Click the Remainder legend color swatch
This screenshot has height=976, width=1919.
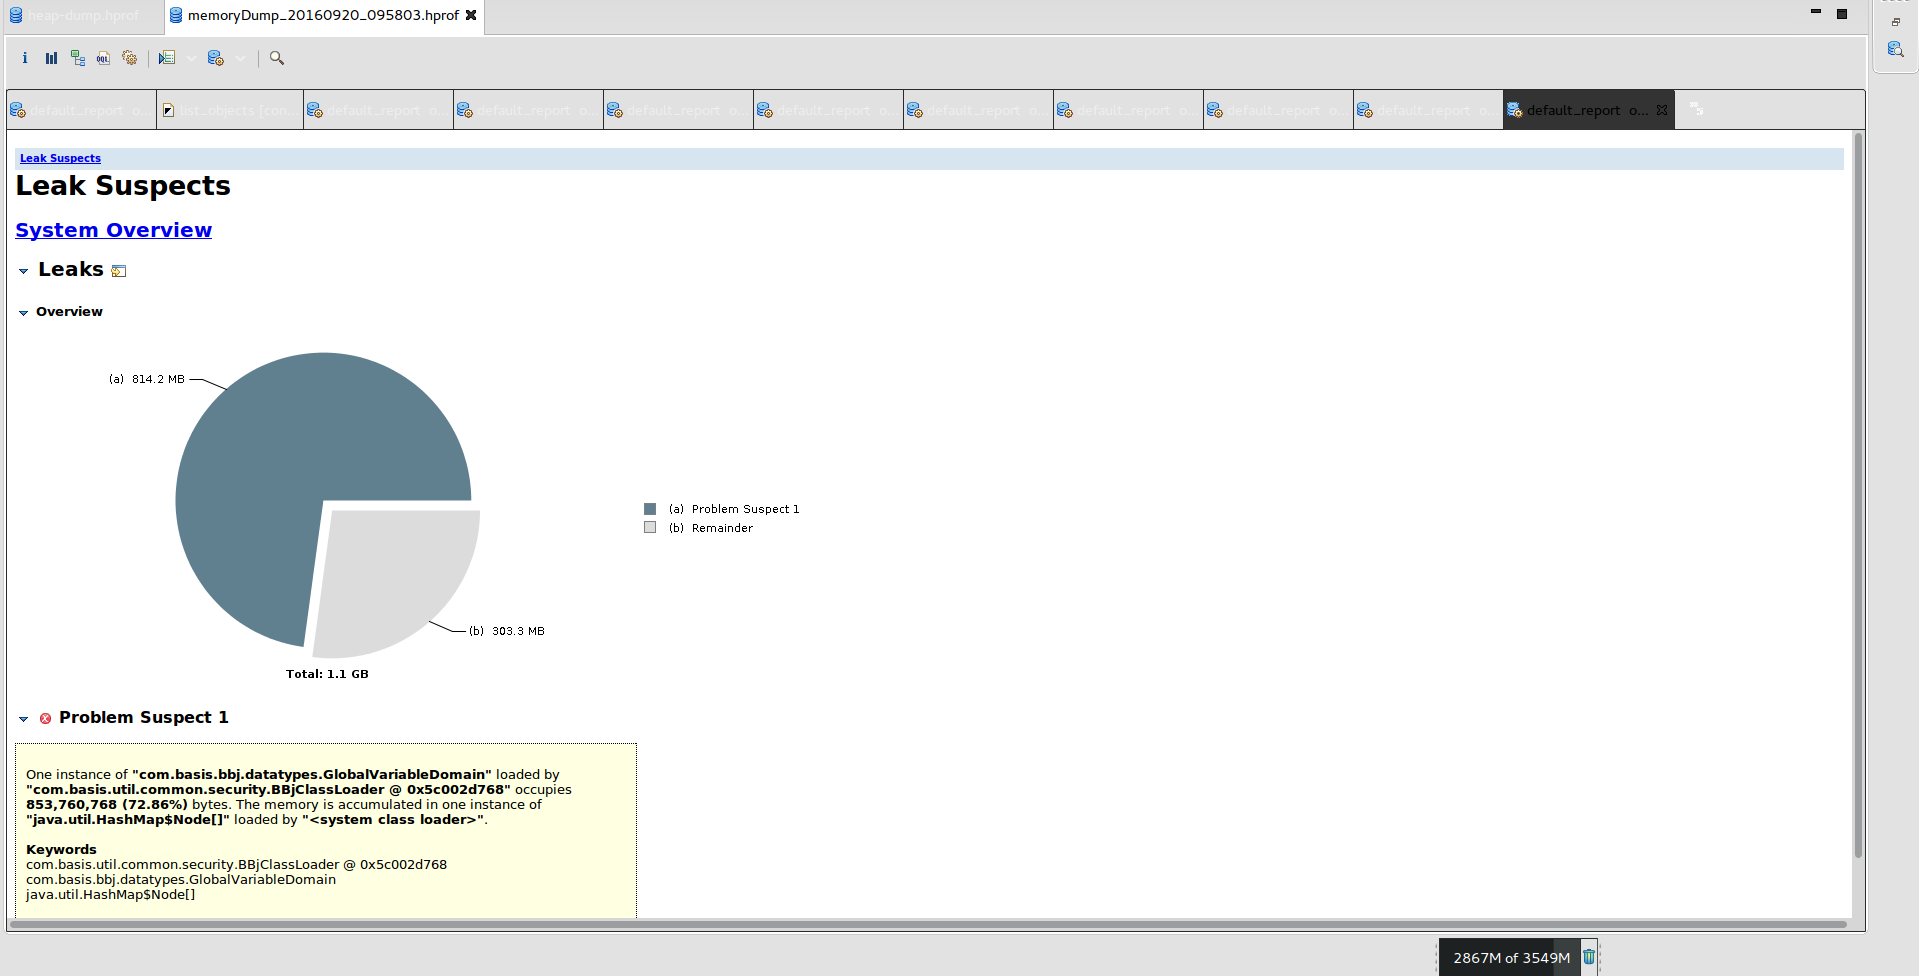coord(650,527)
